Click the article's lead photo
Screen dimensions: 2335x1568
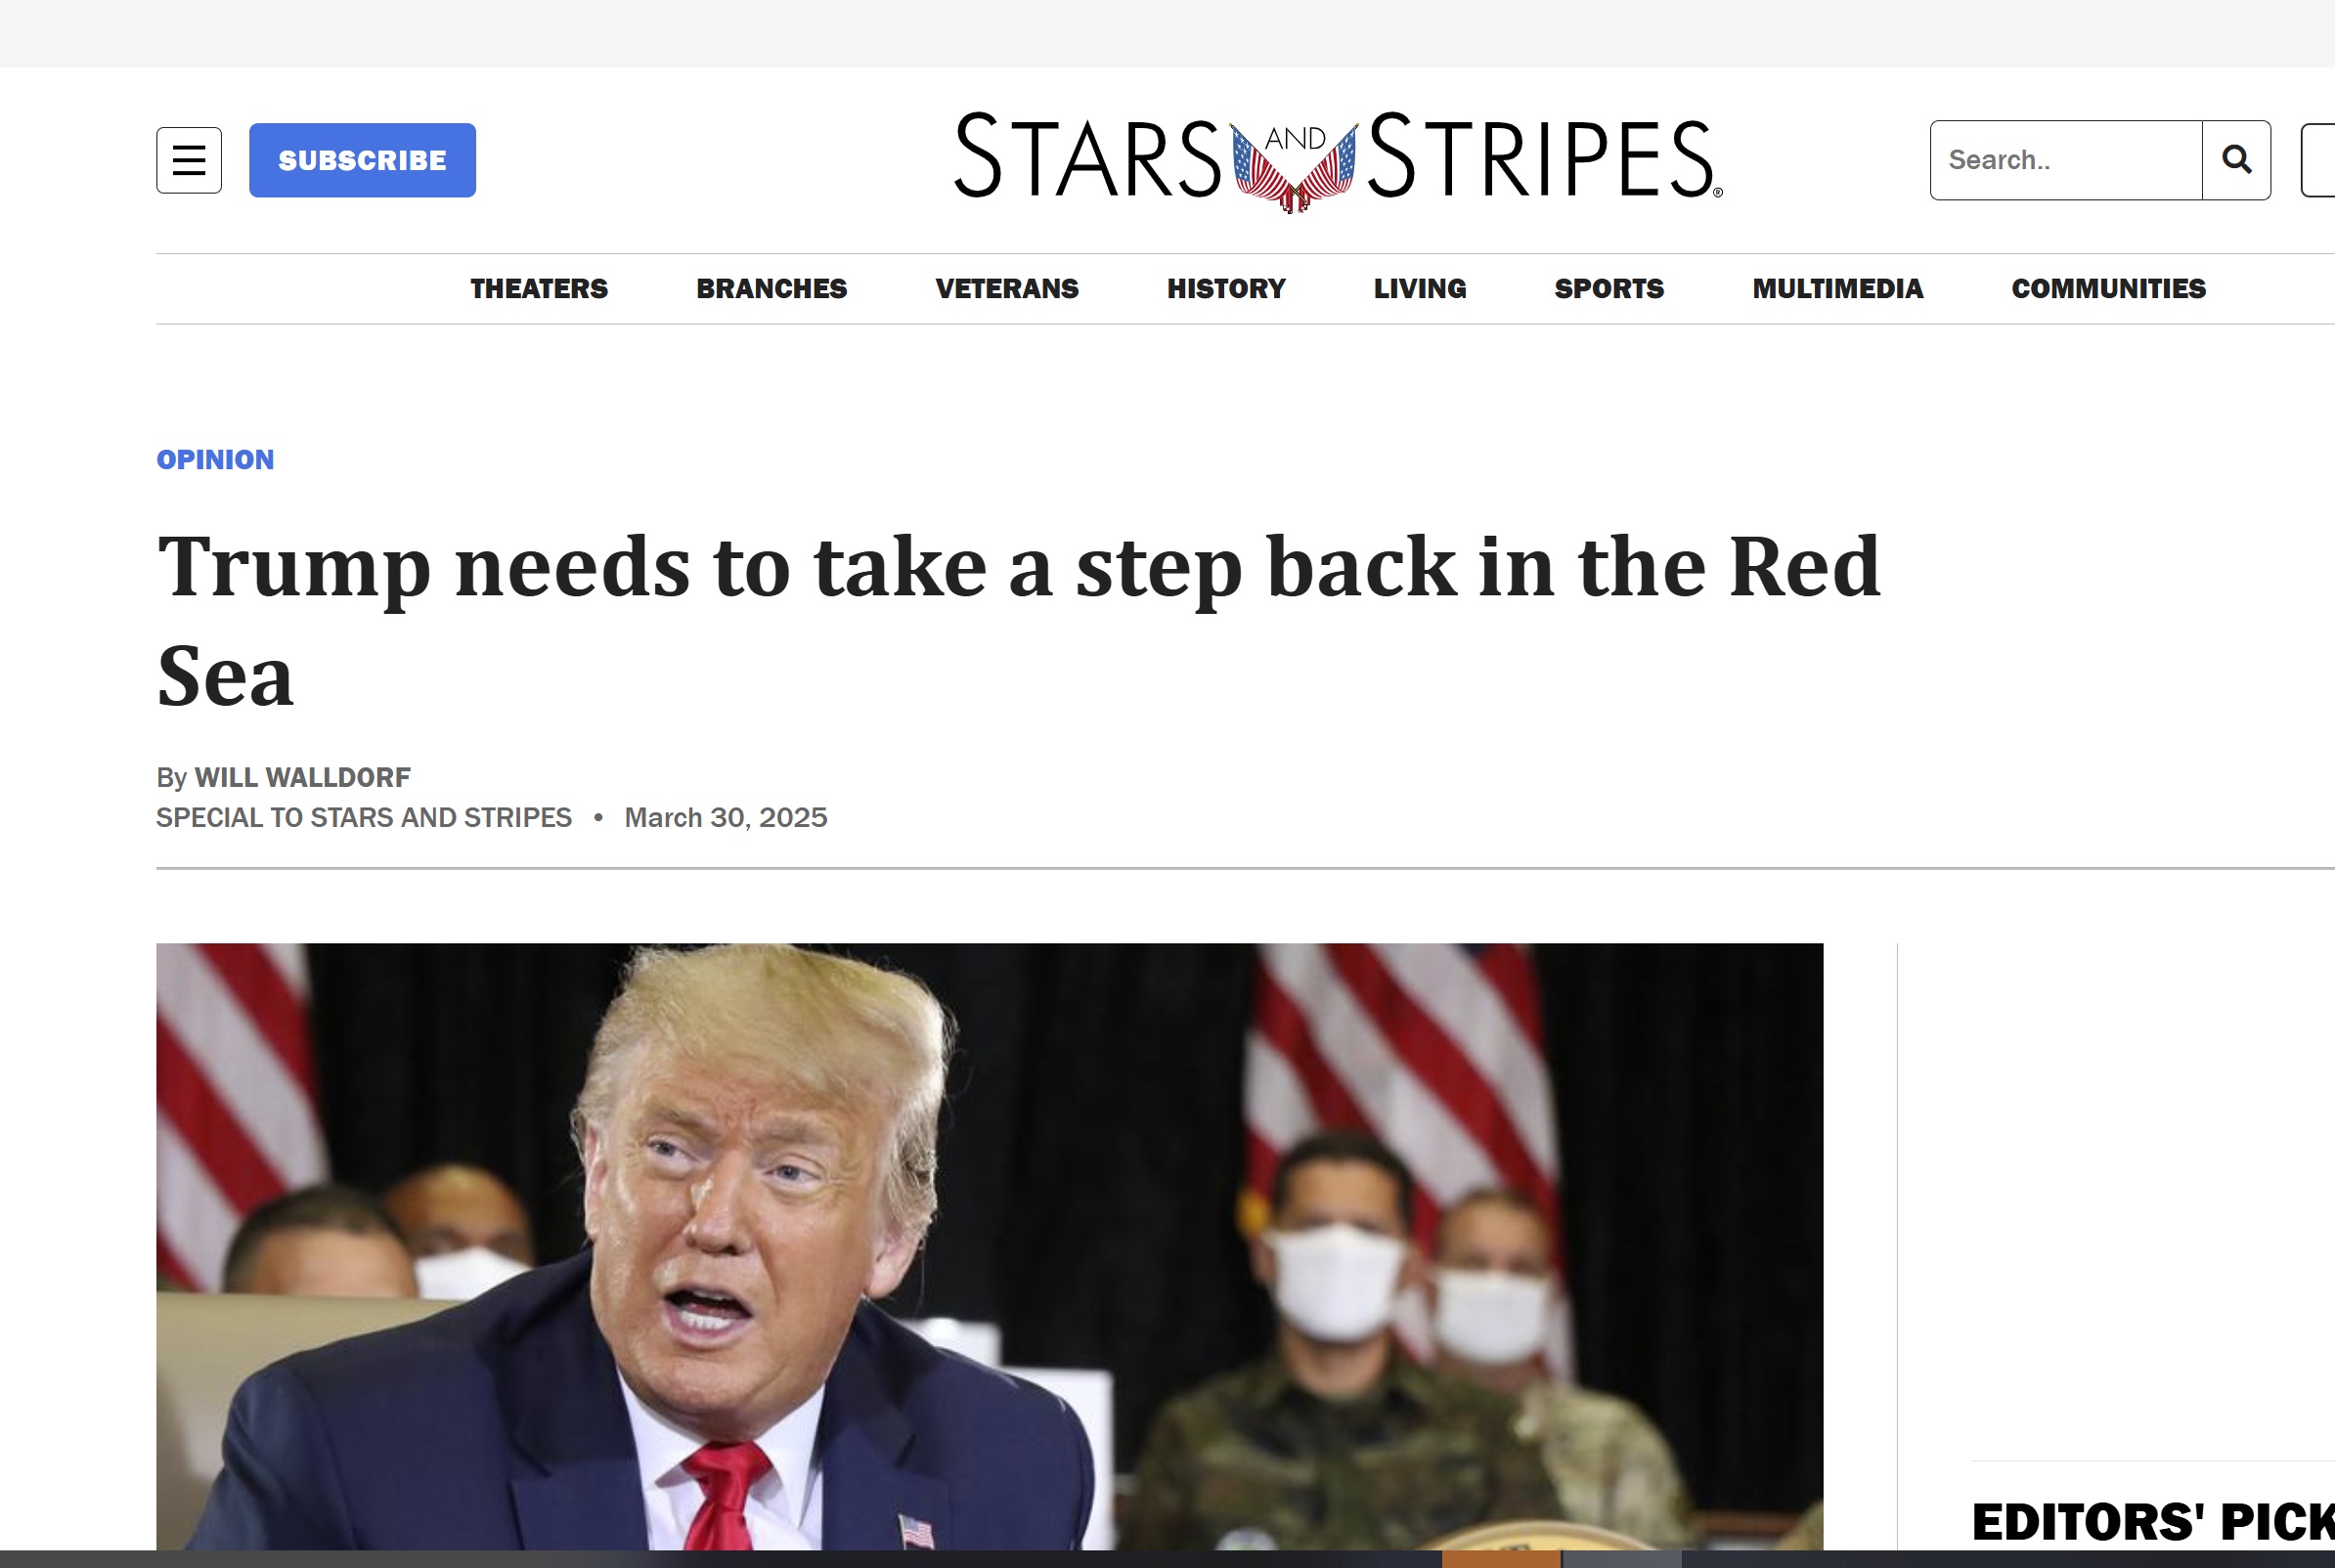pyautogui.click(x=989, y=1246)
